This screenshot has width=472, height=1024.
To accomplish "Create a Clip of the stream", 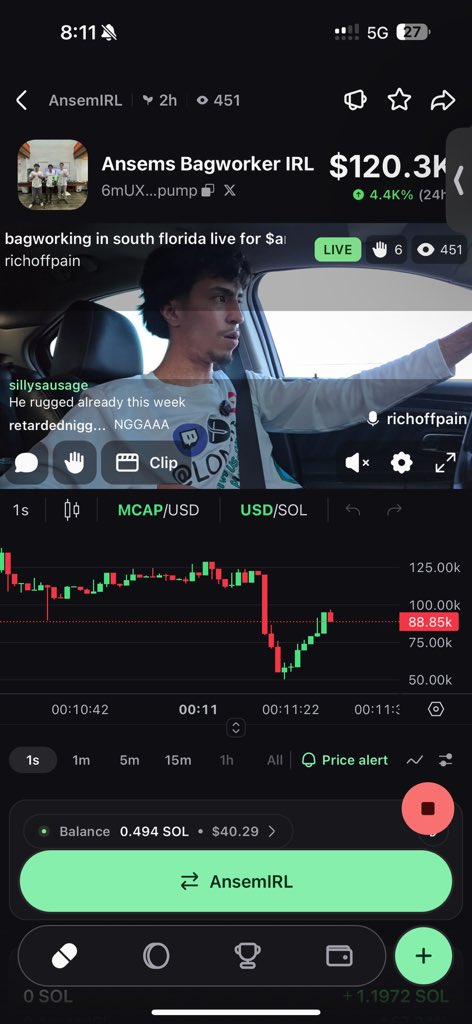I will [147, 463].
